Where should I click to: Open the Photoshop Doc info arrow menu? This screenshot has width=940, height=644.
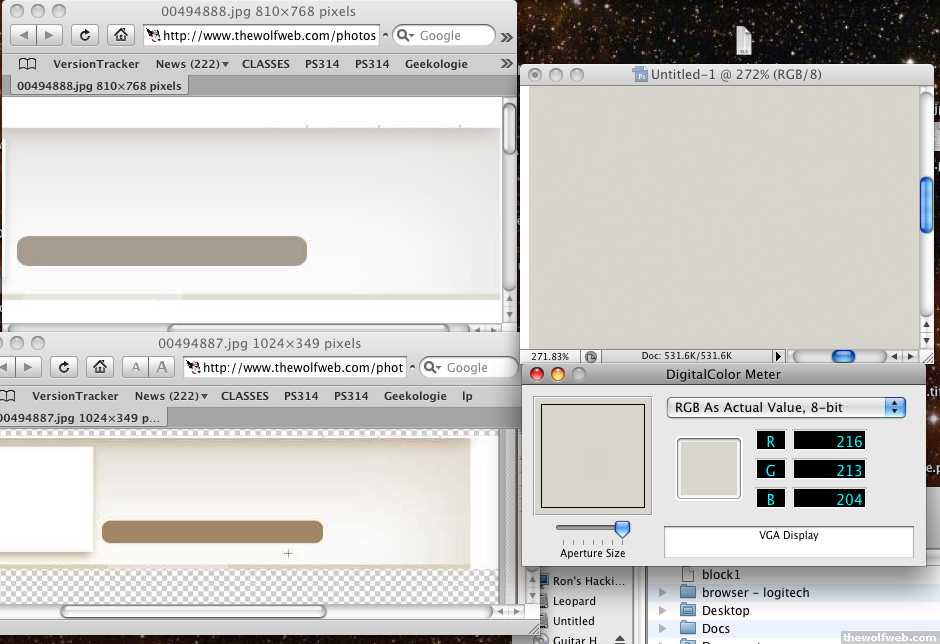[778, 356]
